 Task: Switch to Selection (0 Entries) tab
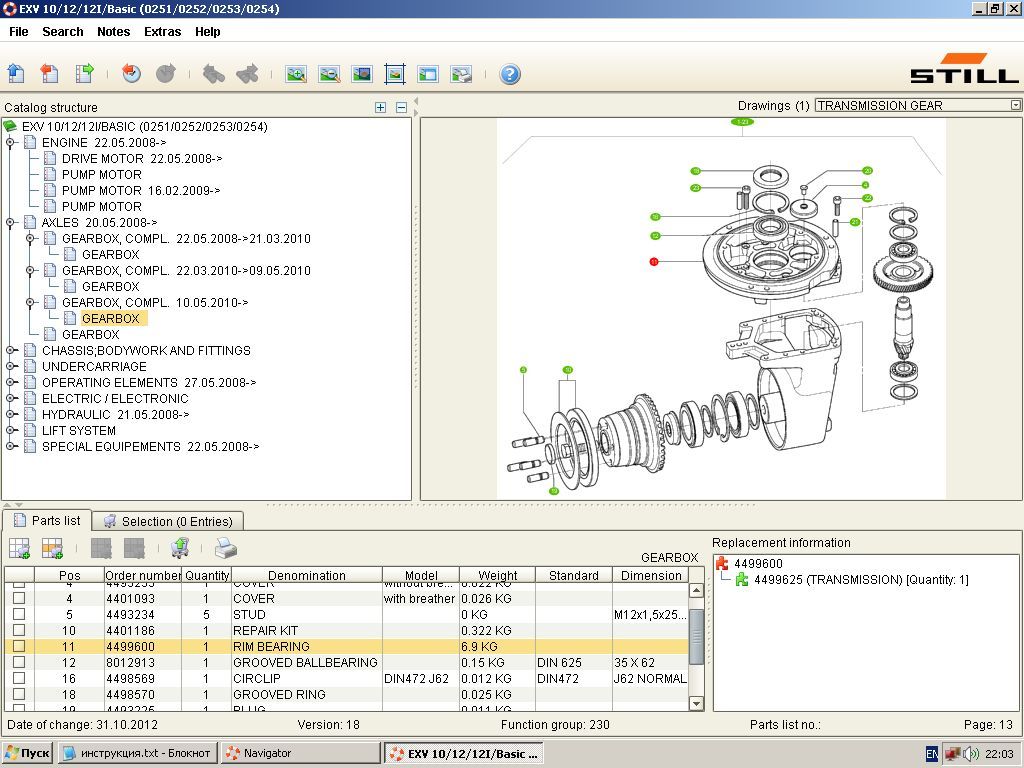tap(168, 521)
